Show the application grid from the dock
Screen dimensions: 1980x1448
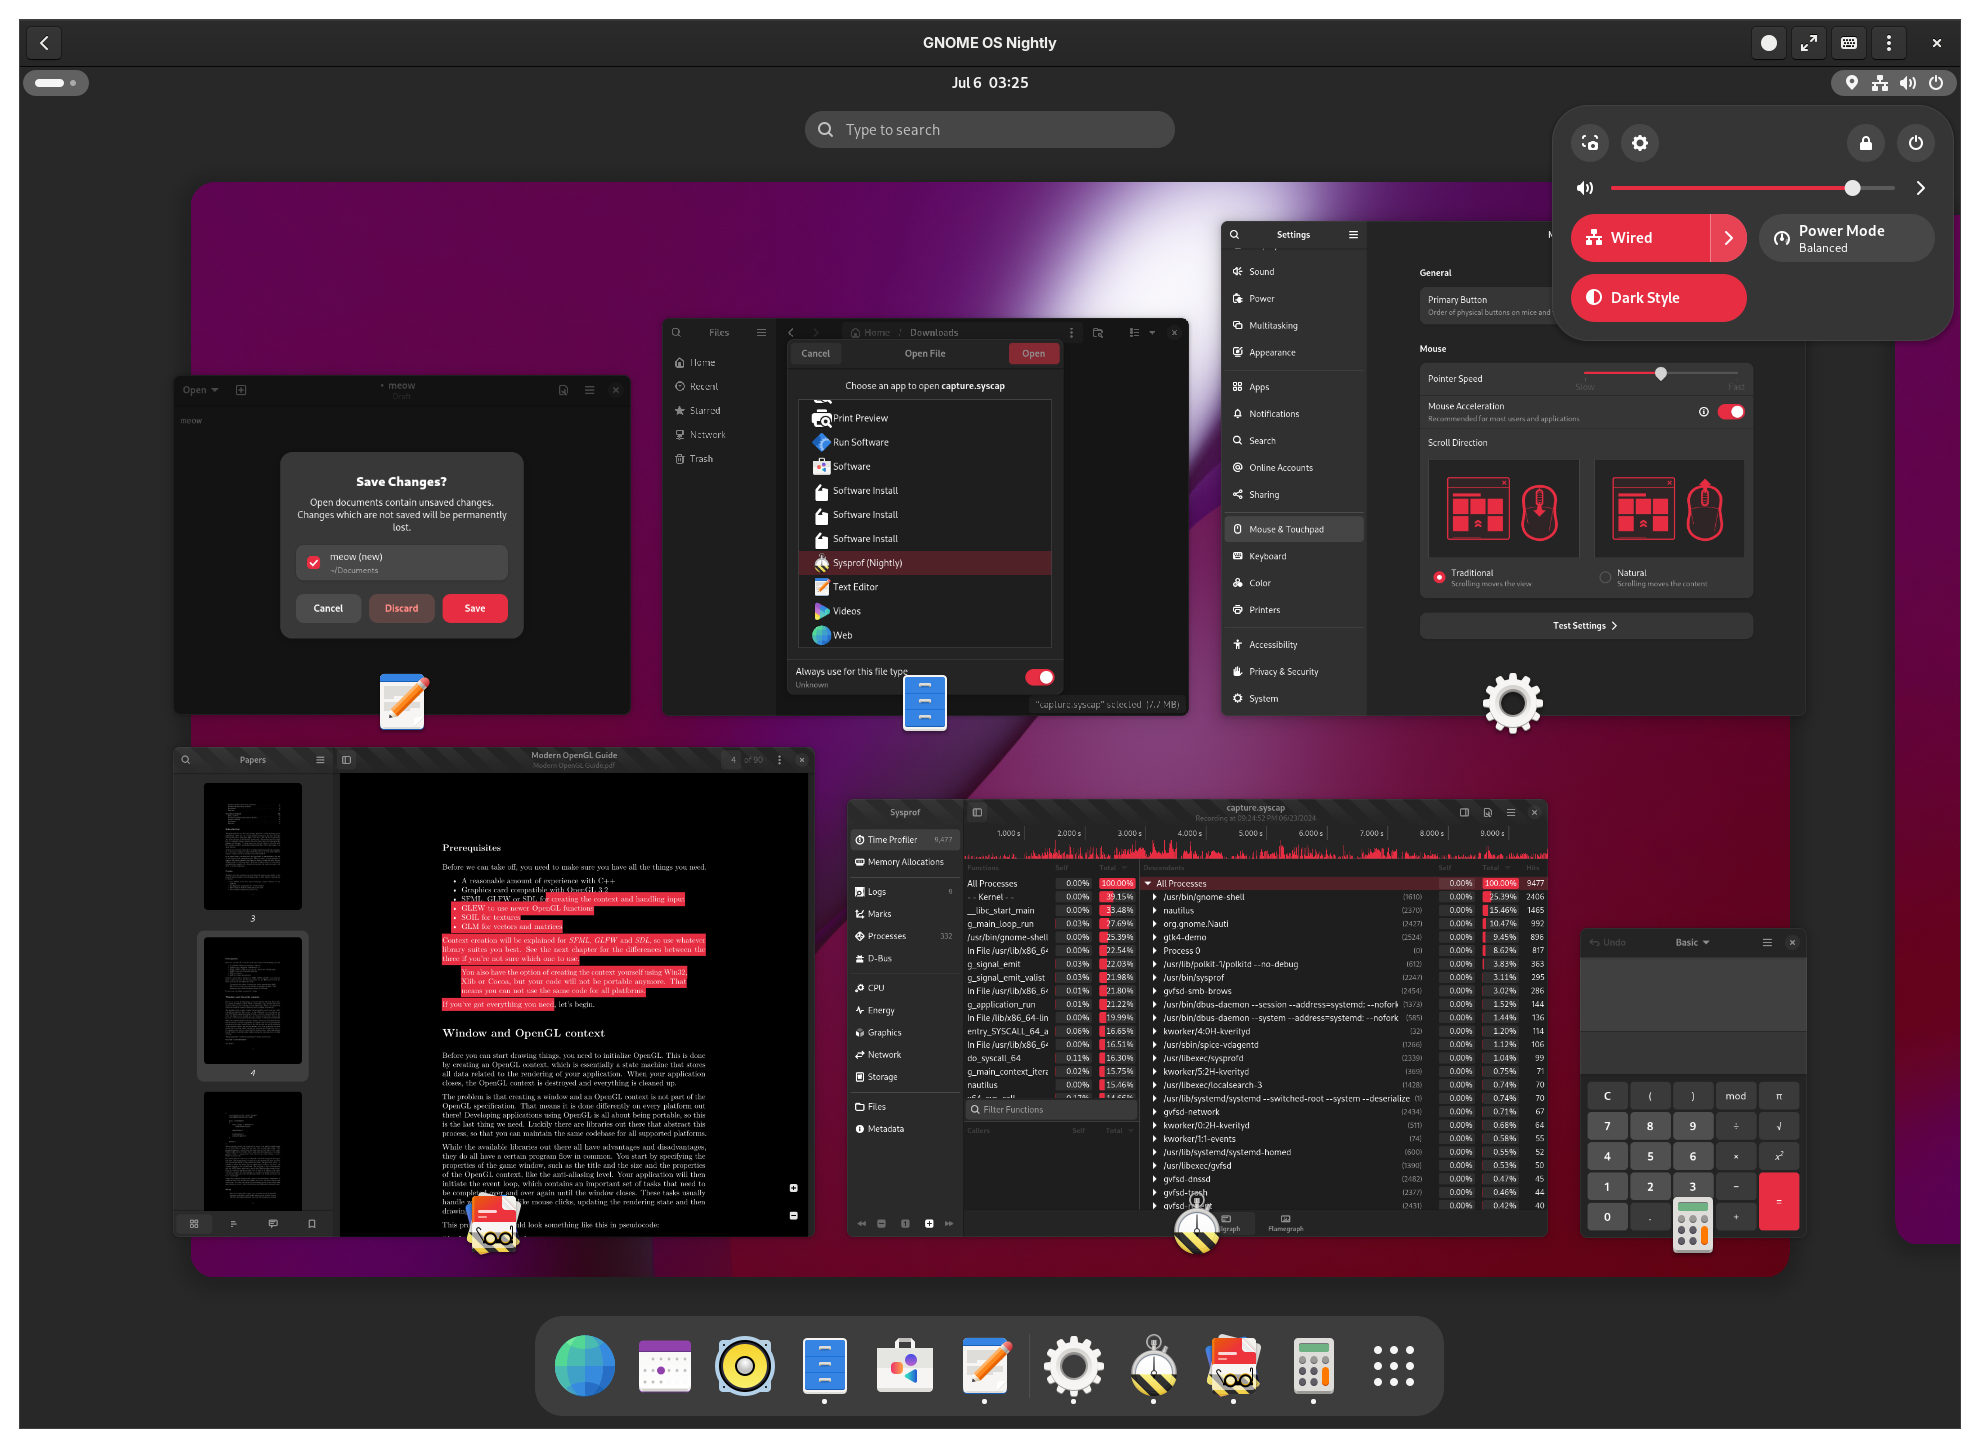(x=1393, y=1365)
